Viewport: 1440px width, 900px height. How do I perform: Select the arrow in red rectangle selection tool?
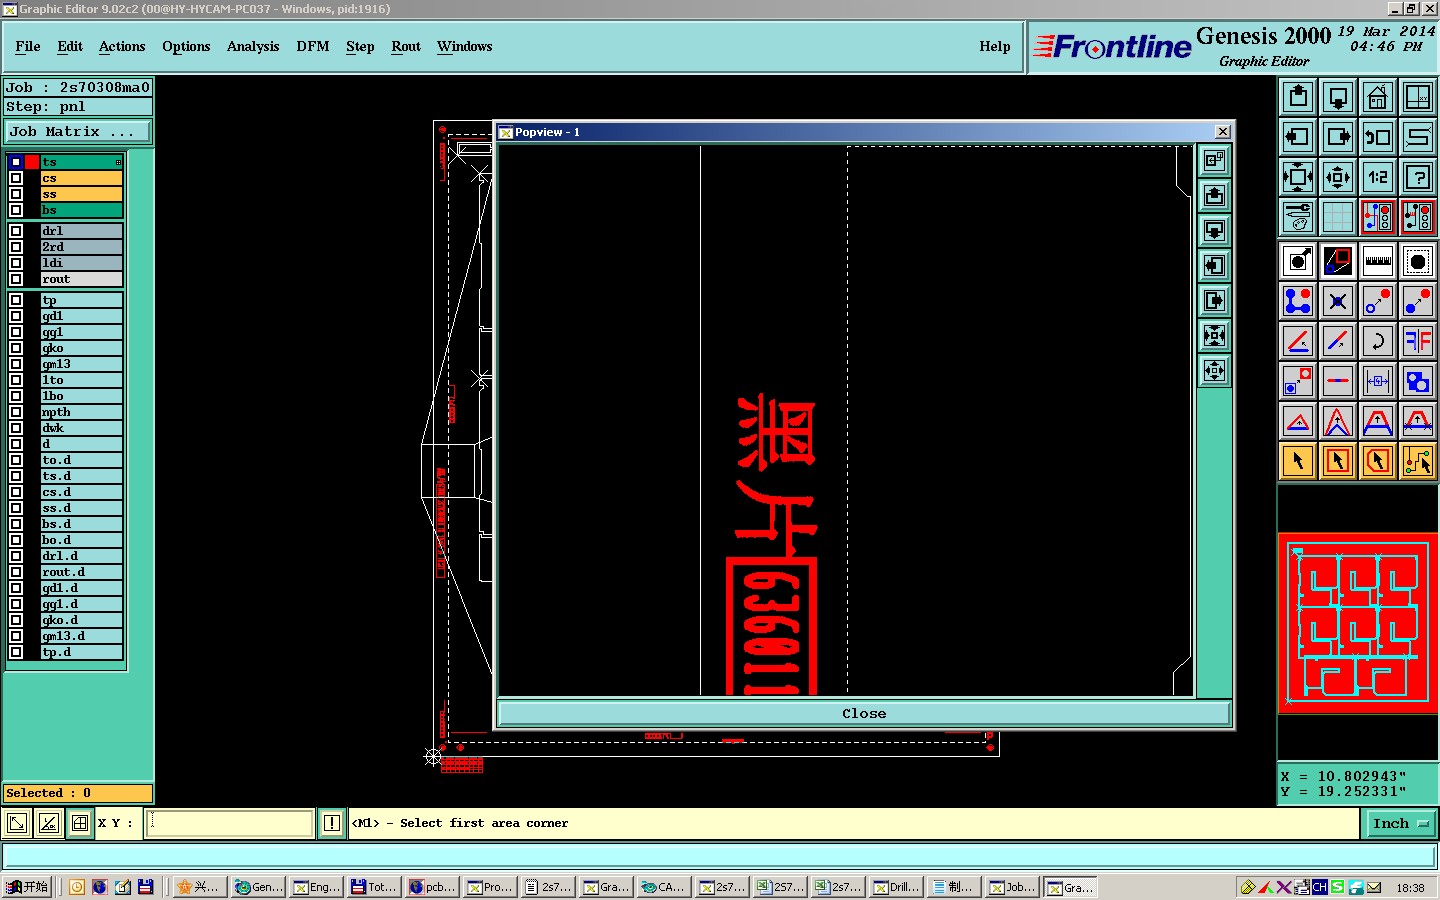coord(1338,461)
